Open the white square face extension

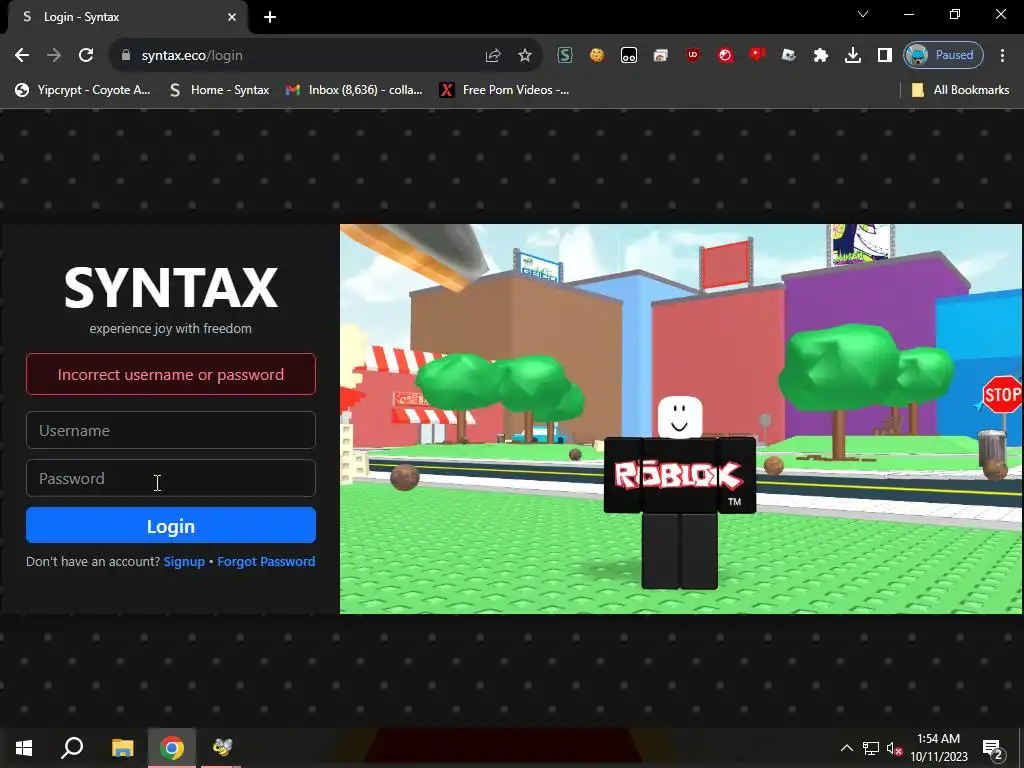click(629, 56)
